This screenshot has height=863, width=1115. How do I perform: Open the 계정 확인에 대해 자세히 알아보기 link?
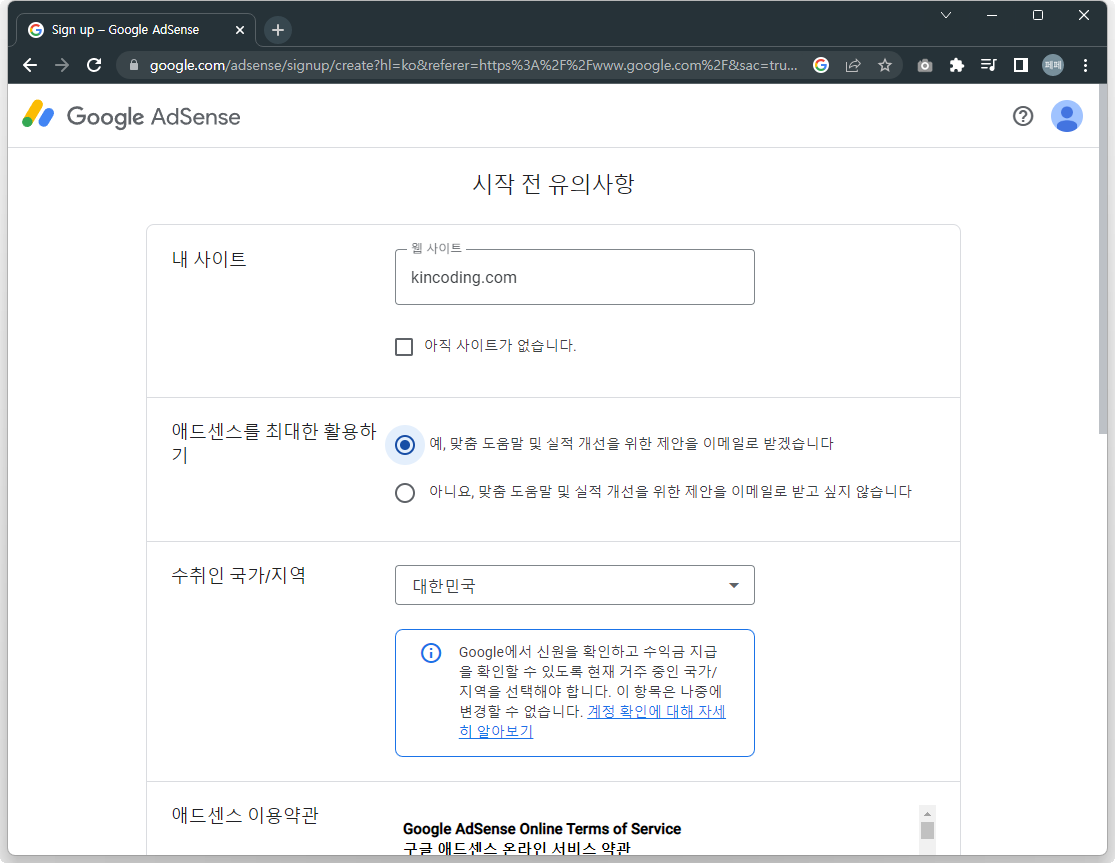[x=592, y=721]
